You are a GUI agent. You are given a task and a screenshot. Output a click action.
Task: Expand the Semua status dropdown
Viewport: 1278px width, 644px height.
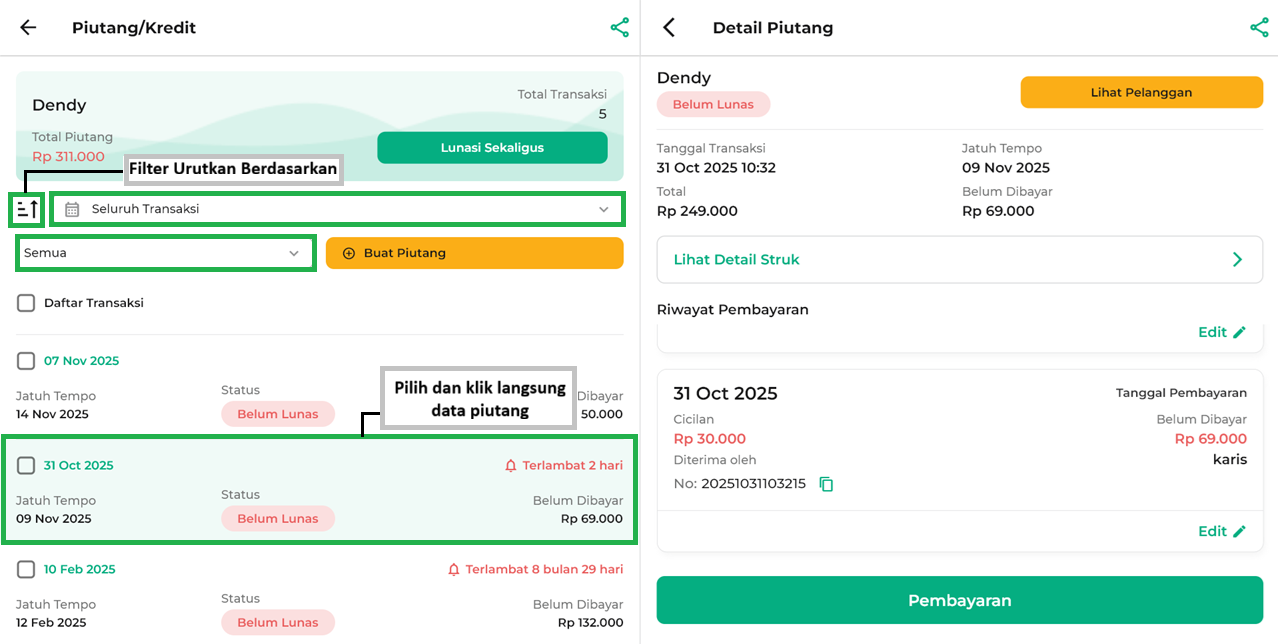point(165,253)
